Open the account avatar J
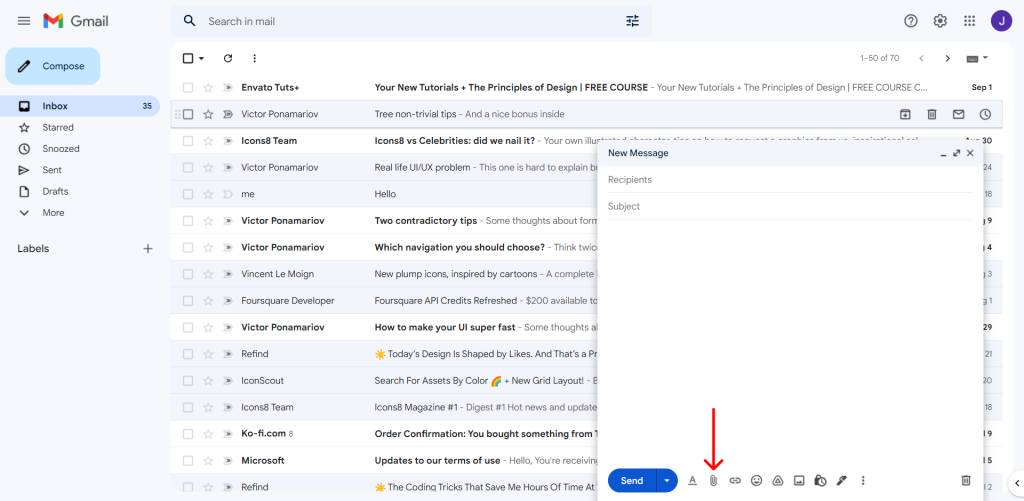 point(1000,21)
